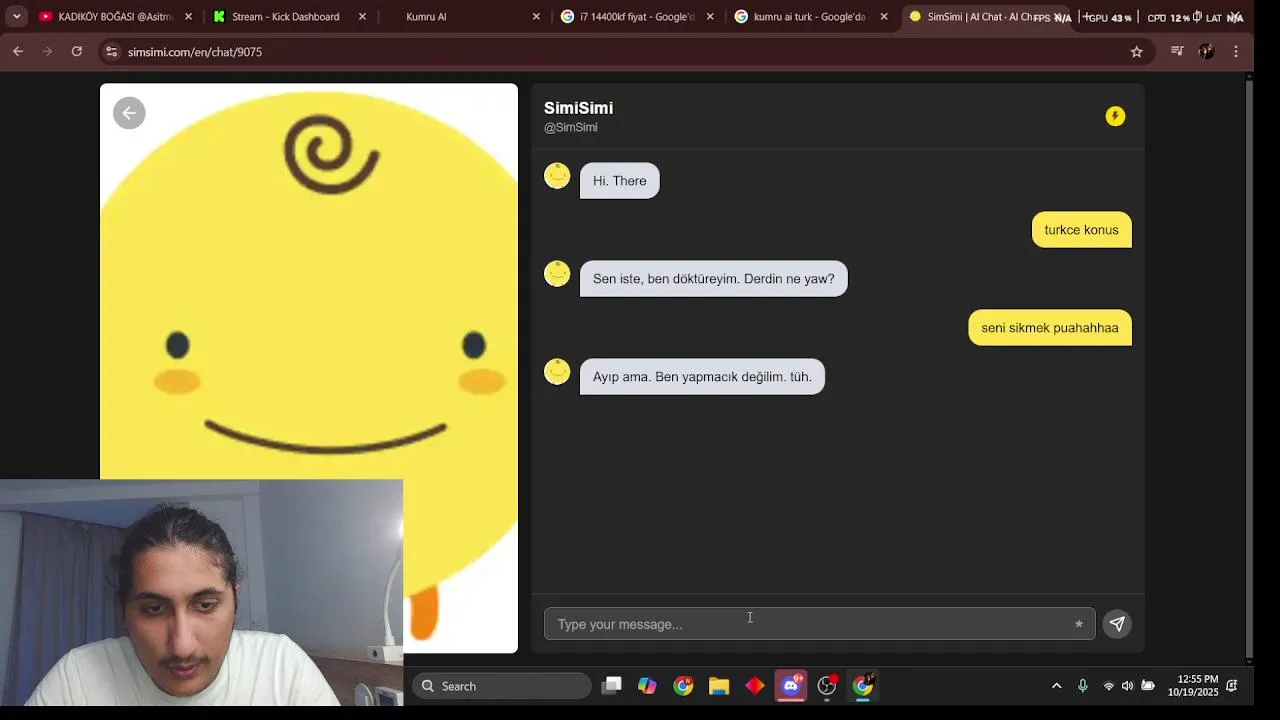Click the page vertical scrollbar
The image size is (1280, 720).
tap(1249, 370)
